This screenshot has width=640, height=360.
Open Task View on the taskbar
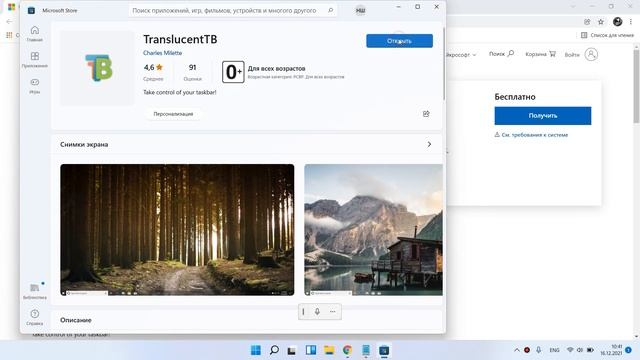click(291, 351)
